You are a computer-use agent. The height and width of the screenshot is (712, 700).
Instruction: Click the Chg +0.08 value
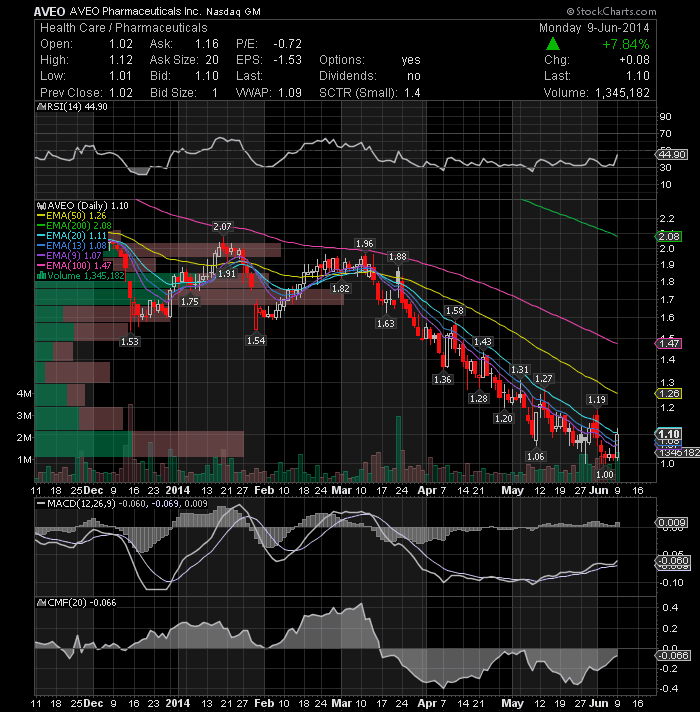634,60
